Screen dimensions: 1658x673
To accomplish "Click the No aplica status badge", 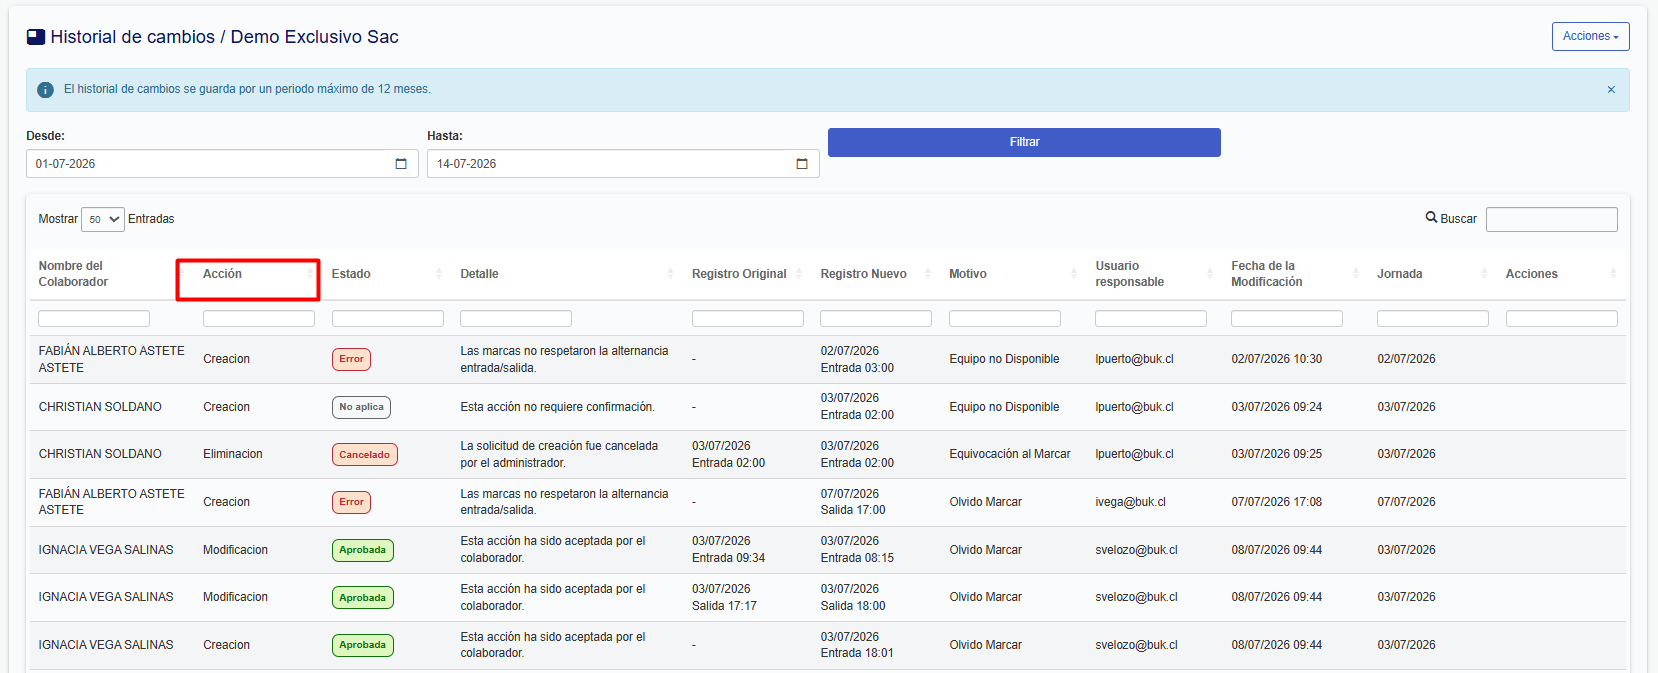I will (x=361, y=407).
